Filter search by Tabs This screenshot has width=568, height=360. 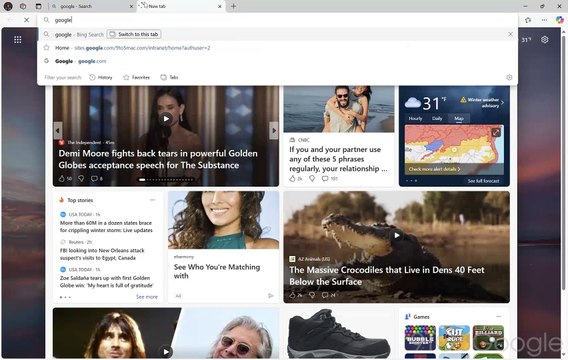[x=170, y=77]
